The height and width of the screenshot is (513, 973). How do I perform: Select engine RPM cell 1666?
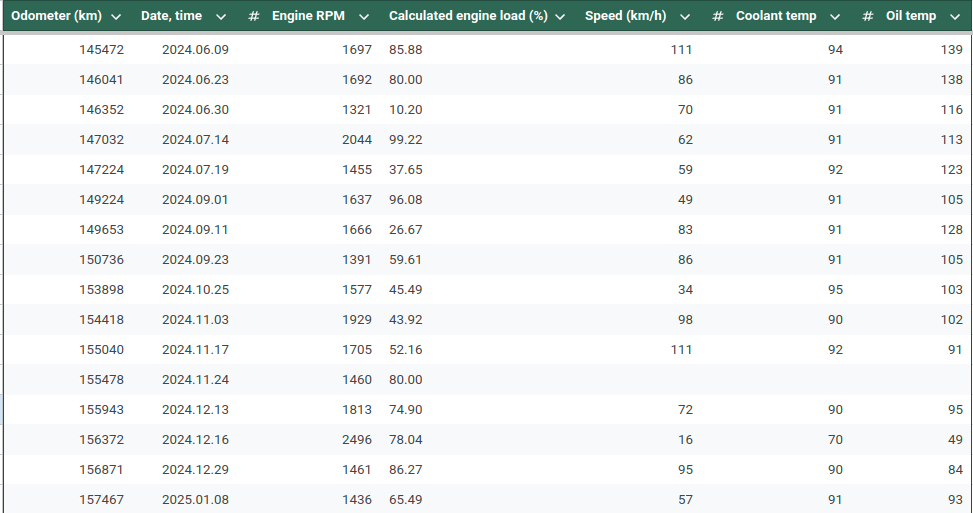357,230
